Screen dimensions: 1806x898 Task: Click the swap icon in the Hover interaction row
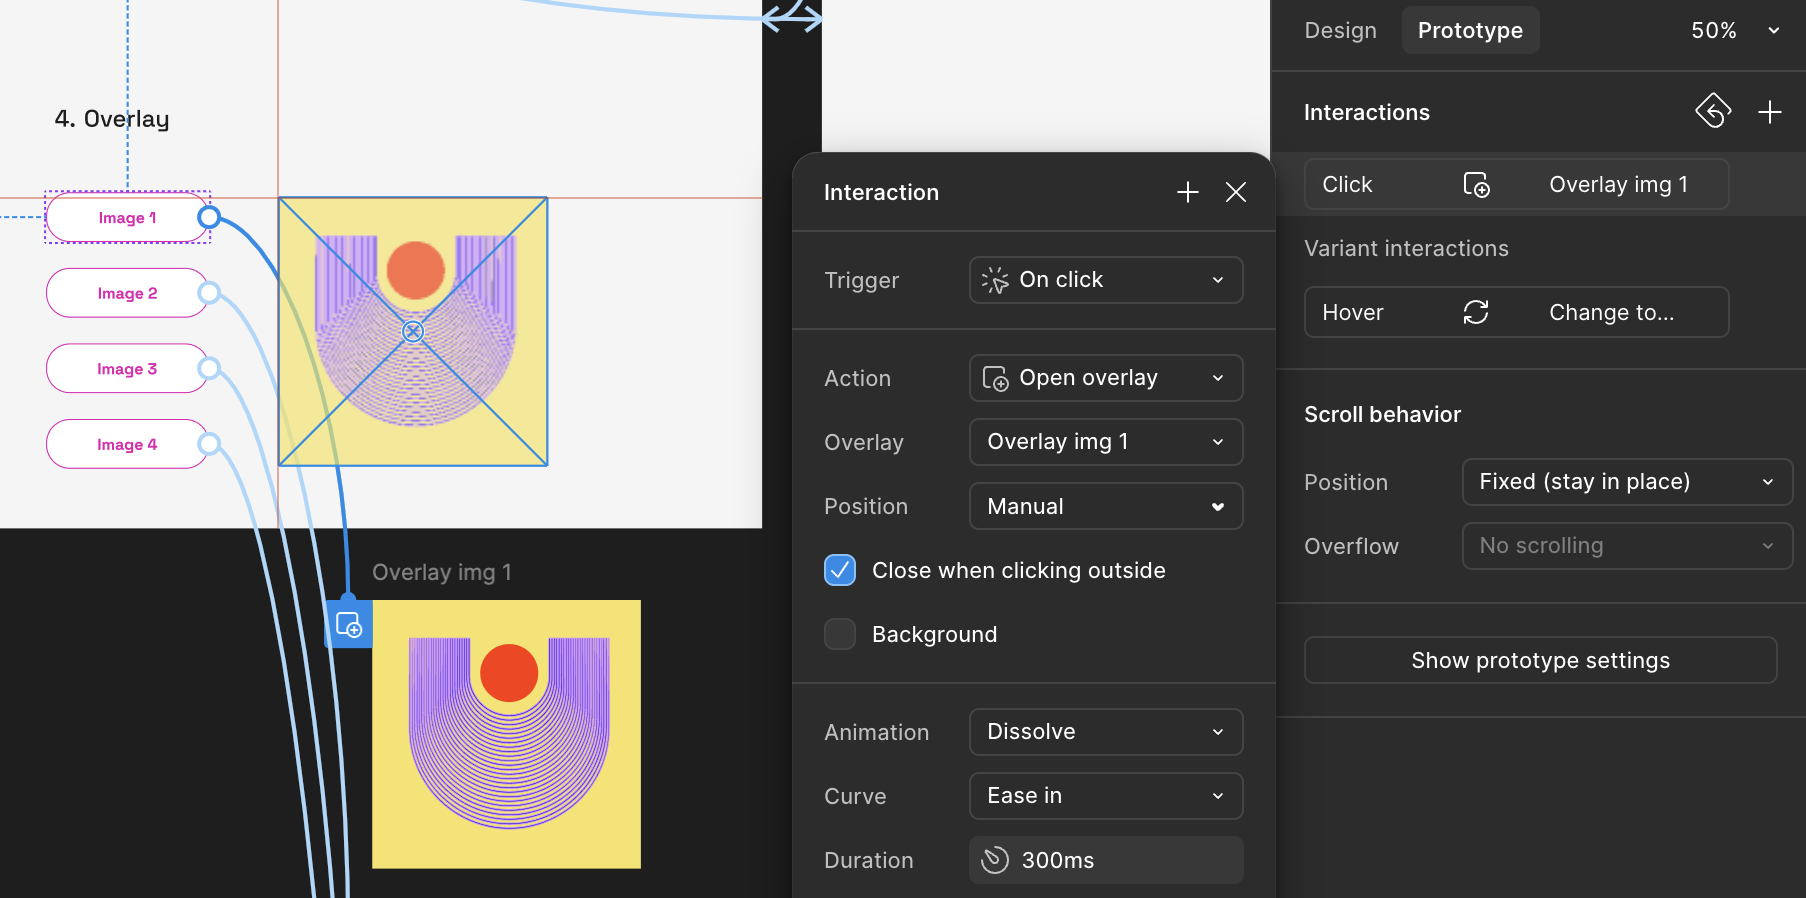coord(1476,312)
